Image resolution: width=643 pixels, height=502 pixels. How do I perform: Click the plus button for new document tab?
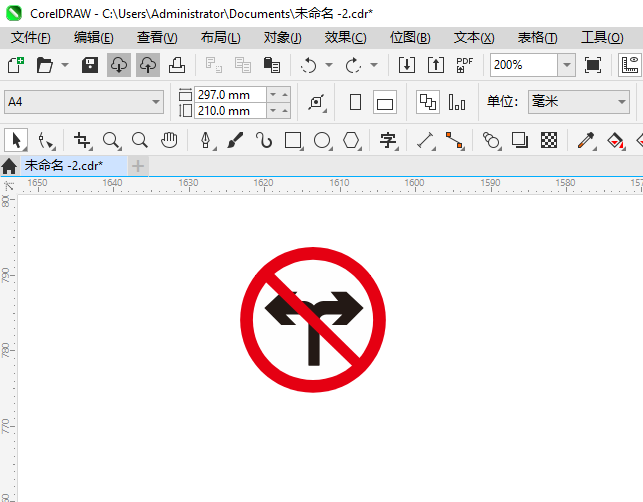click(138, 166)
